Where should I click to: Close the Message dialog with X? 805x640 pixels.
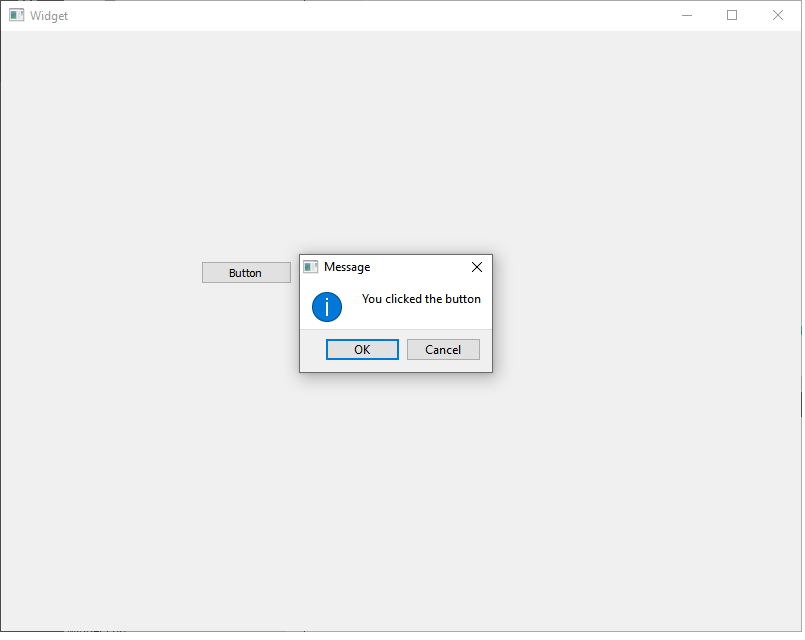(x=478, y=268)
